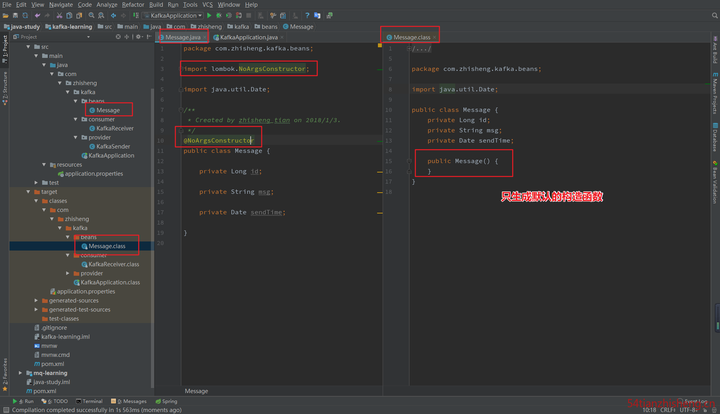Collapse the consumer package under src
Image resolution: width=720 pixels, height=414 pixels.
pyautogui.click(x=76, y=119)
